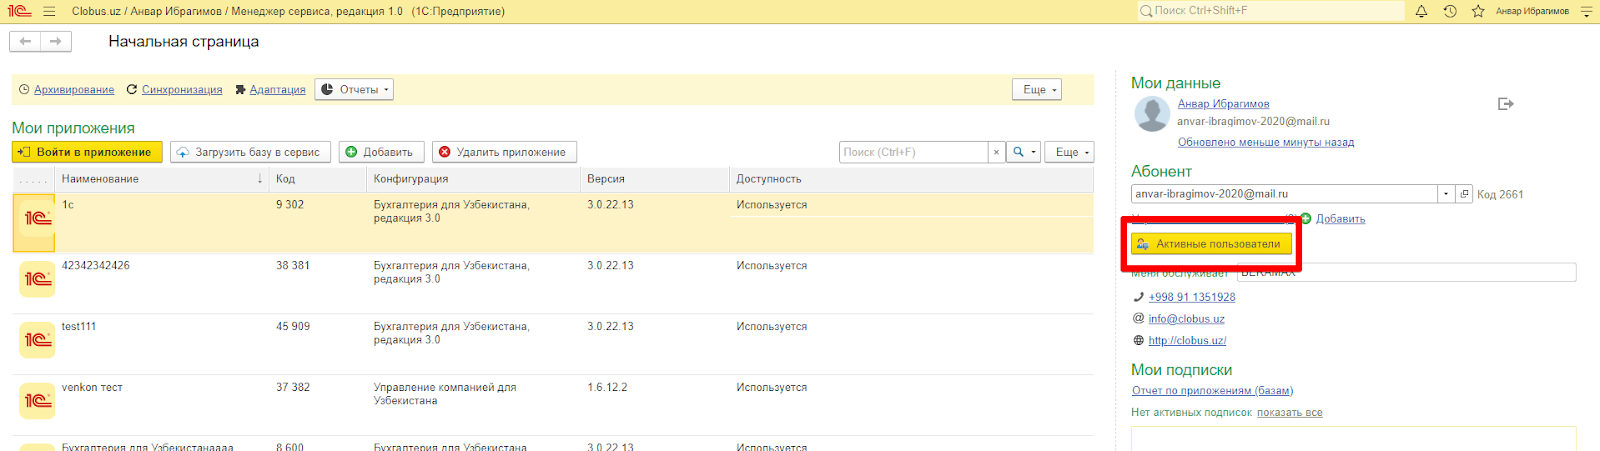Sort by Конфигурация column header
1600x451 pixels.
[474, 179]
